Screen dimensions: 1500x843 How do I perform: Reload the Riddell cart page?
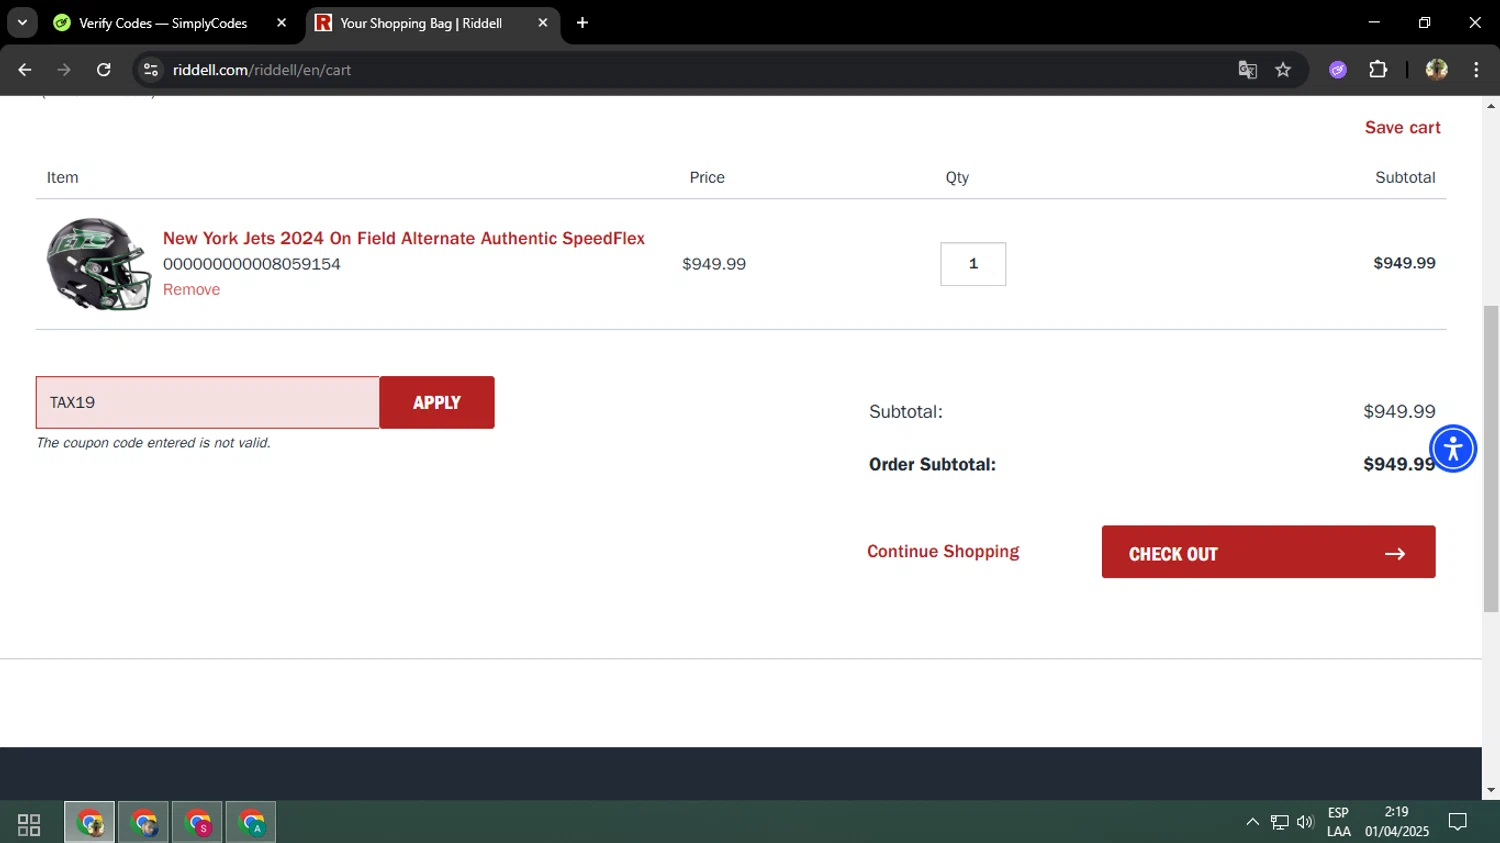(103, 70)
